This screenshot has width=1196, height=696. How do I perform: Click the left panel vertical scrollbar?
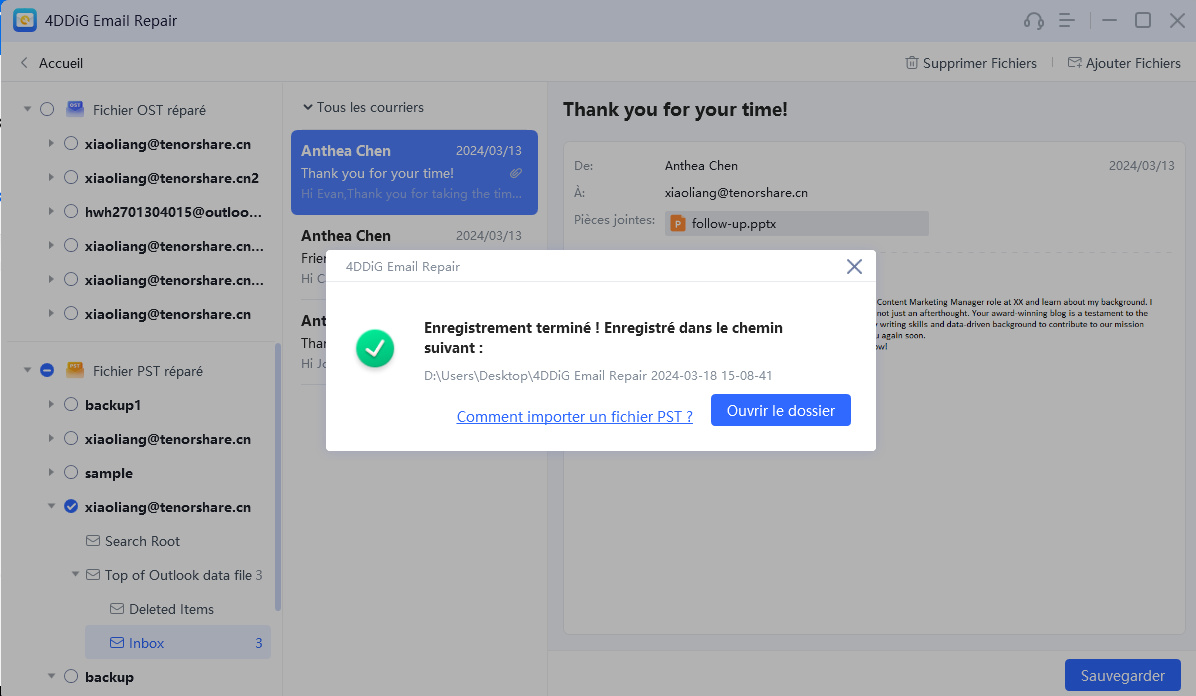(x=278, y=477)
